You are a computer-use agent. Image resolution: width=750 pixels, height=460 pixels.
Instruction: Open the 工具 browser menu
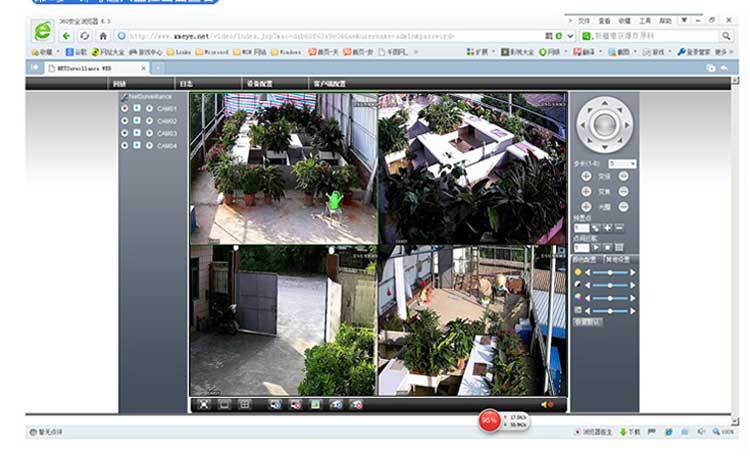coord(645,21)
